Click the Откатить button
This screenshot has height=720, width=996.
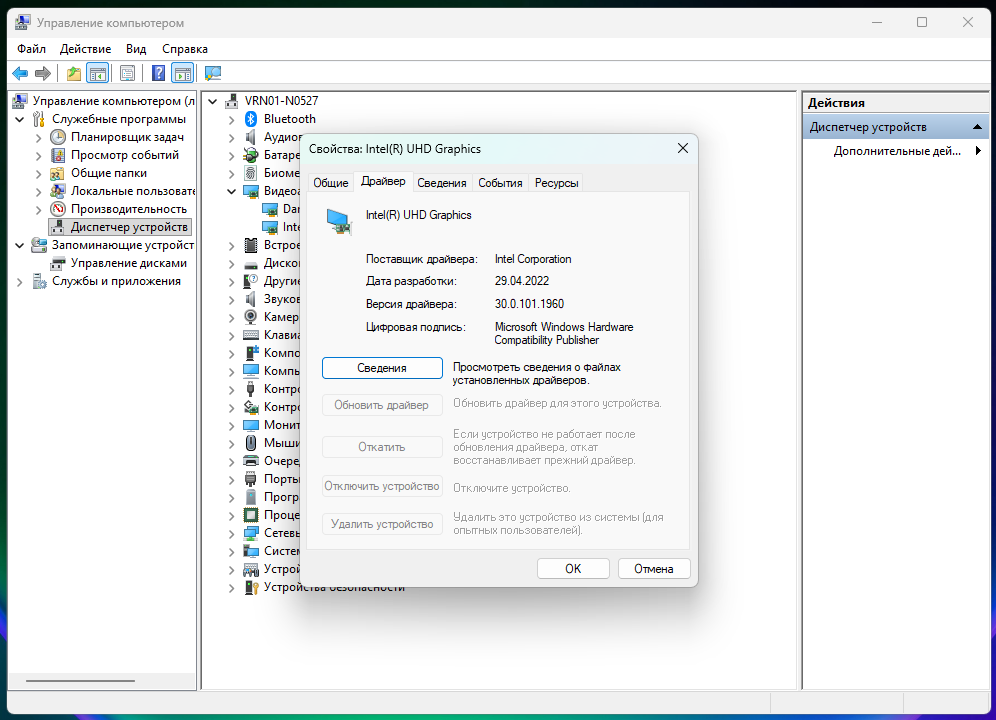(382, 447)
